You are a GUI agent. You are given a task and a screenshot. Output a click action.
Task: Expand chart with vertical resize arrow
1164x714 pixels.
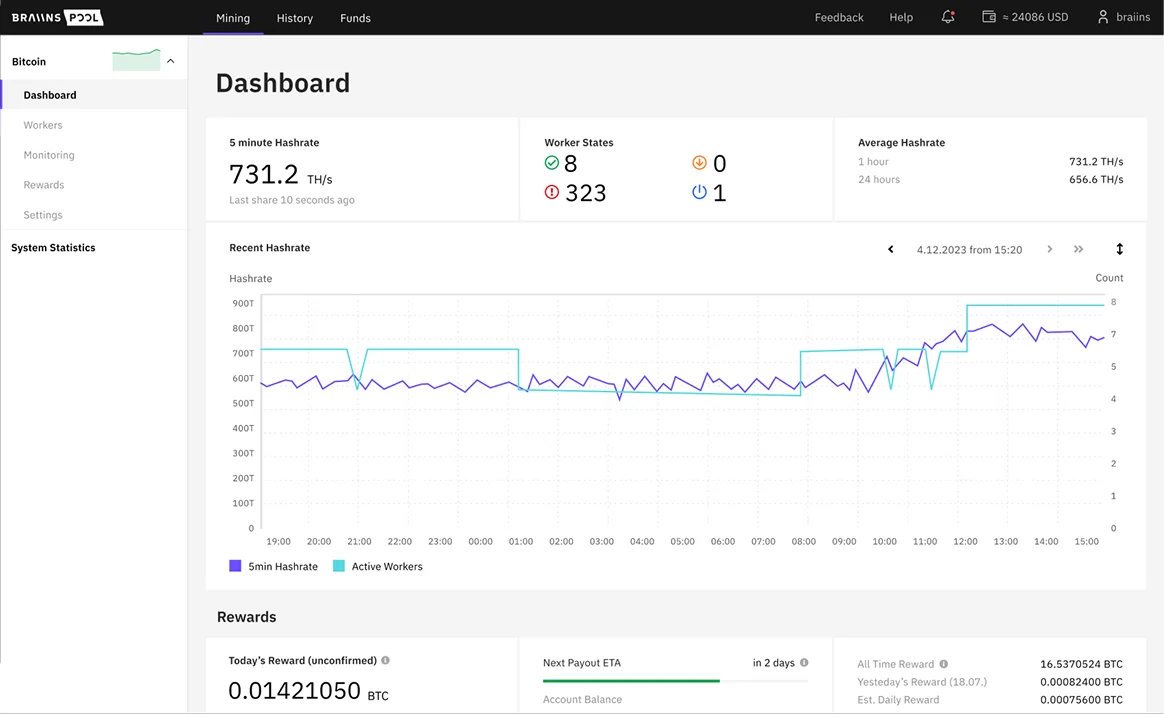(x=1119, y=249)
